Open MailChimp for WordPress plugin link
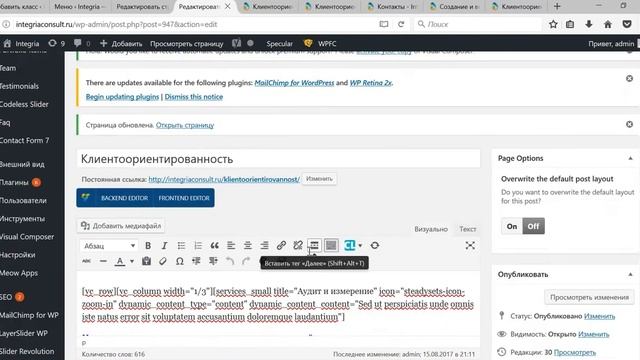Screen dimensions: 640x360 click(294, 83)
